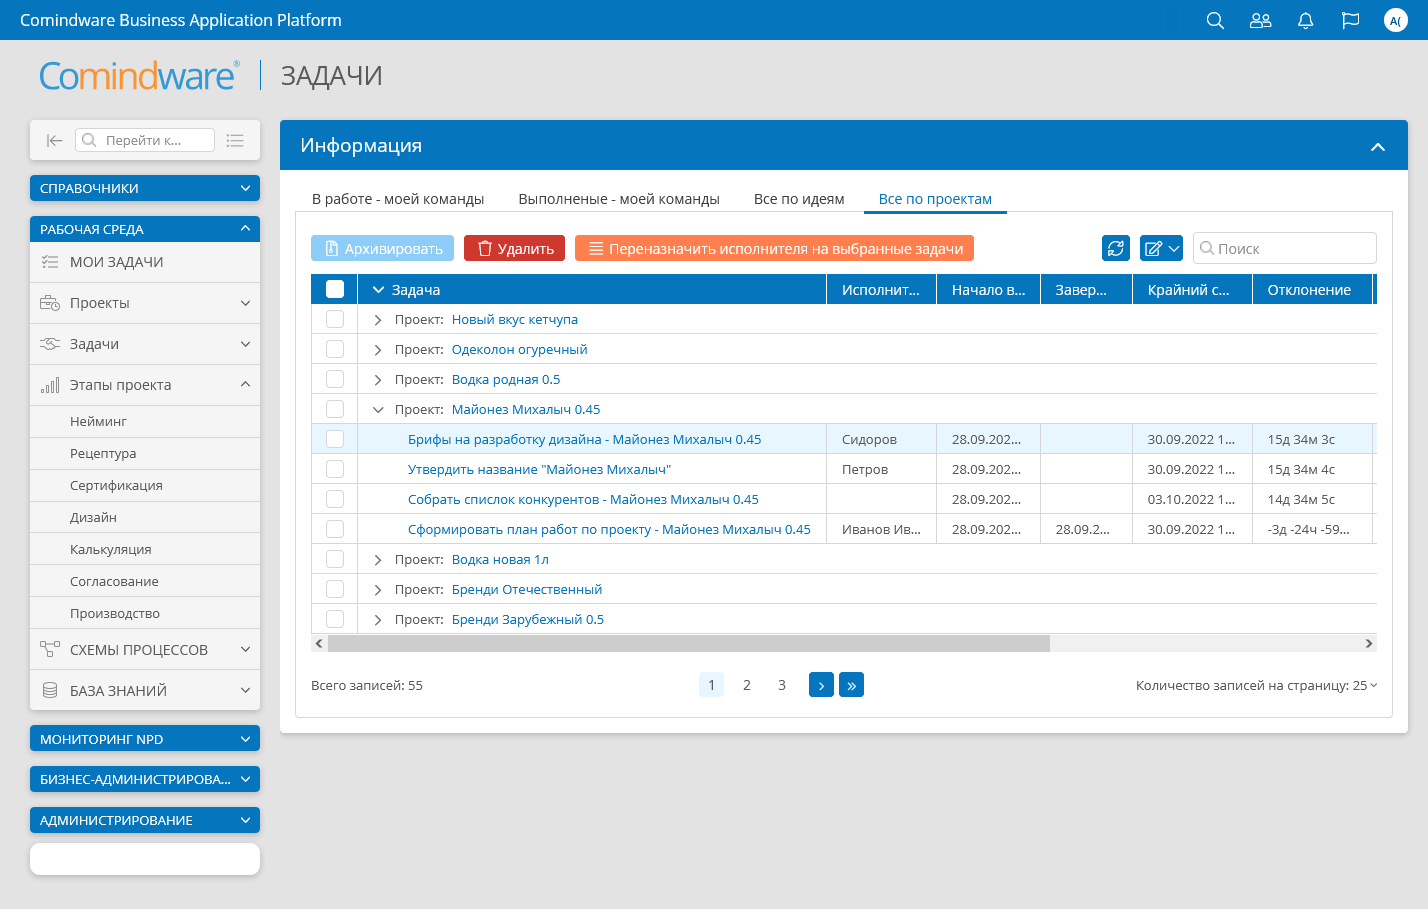Check the box for Собрать спислок конкурентов task
1428x909 pixels.
point(335,499)
